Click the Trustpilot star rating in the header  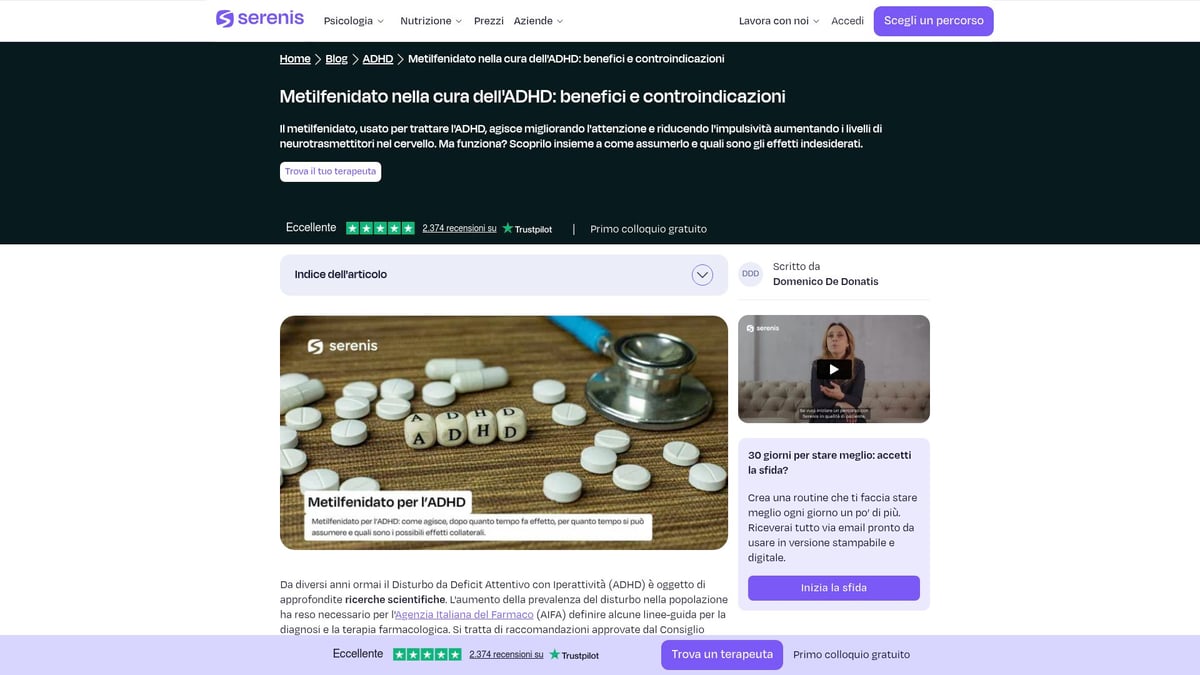(380, 228)
